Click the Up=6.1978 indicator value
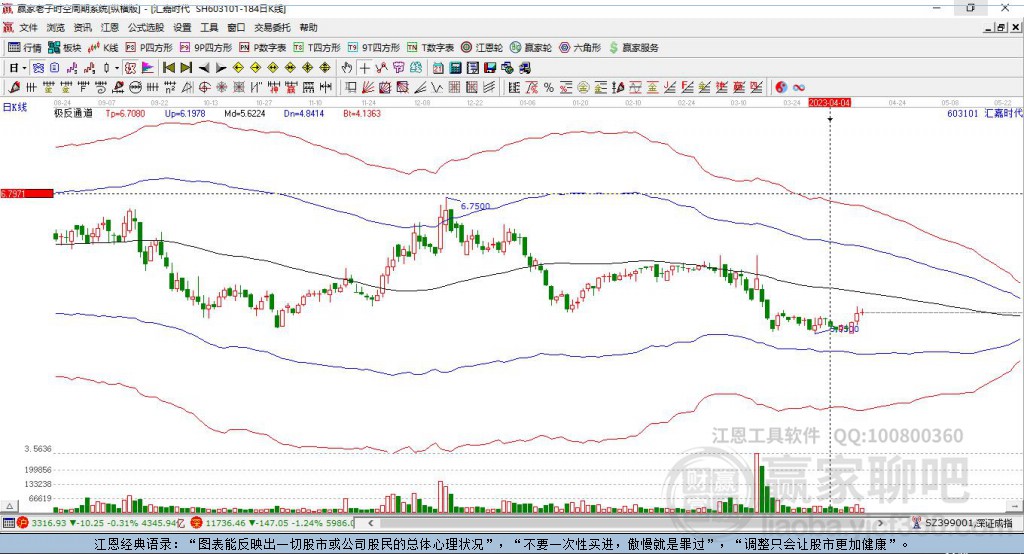 coord(185,113)
